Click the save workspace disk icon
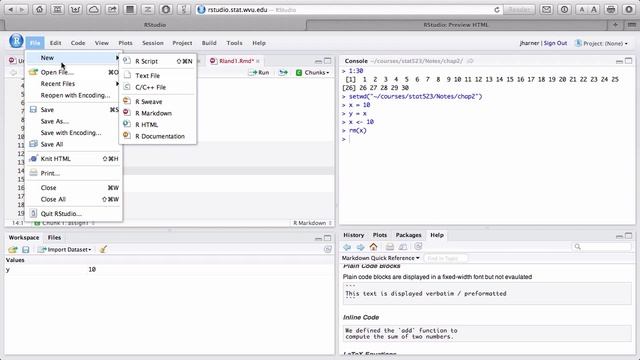The height and width of the screenshot is (360, 640). coord(26,249)
